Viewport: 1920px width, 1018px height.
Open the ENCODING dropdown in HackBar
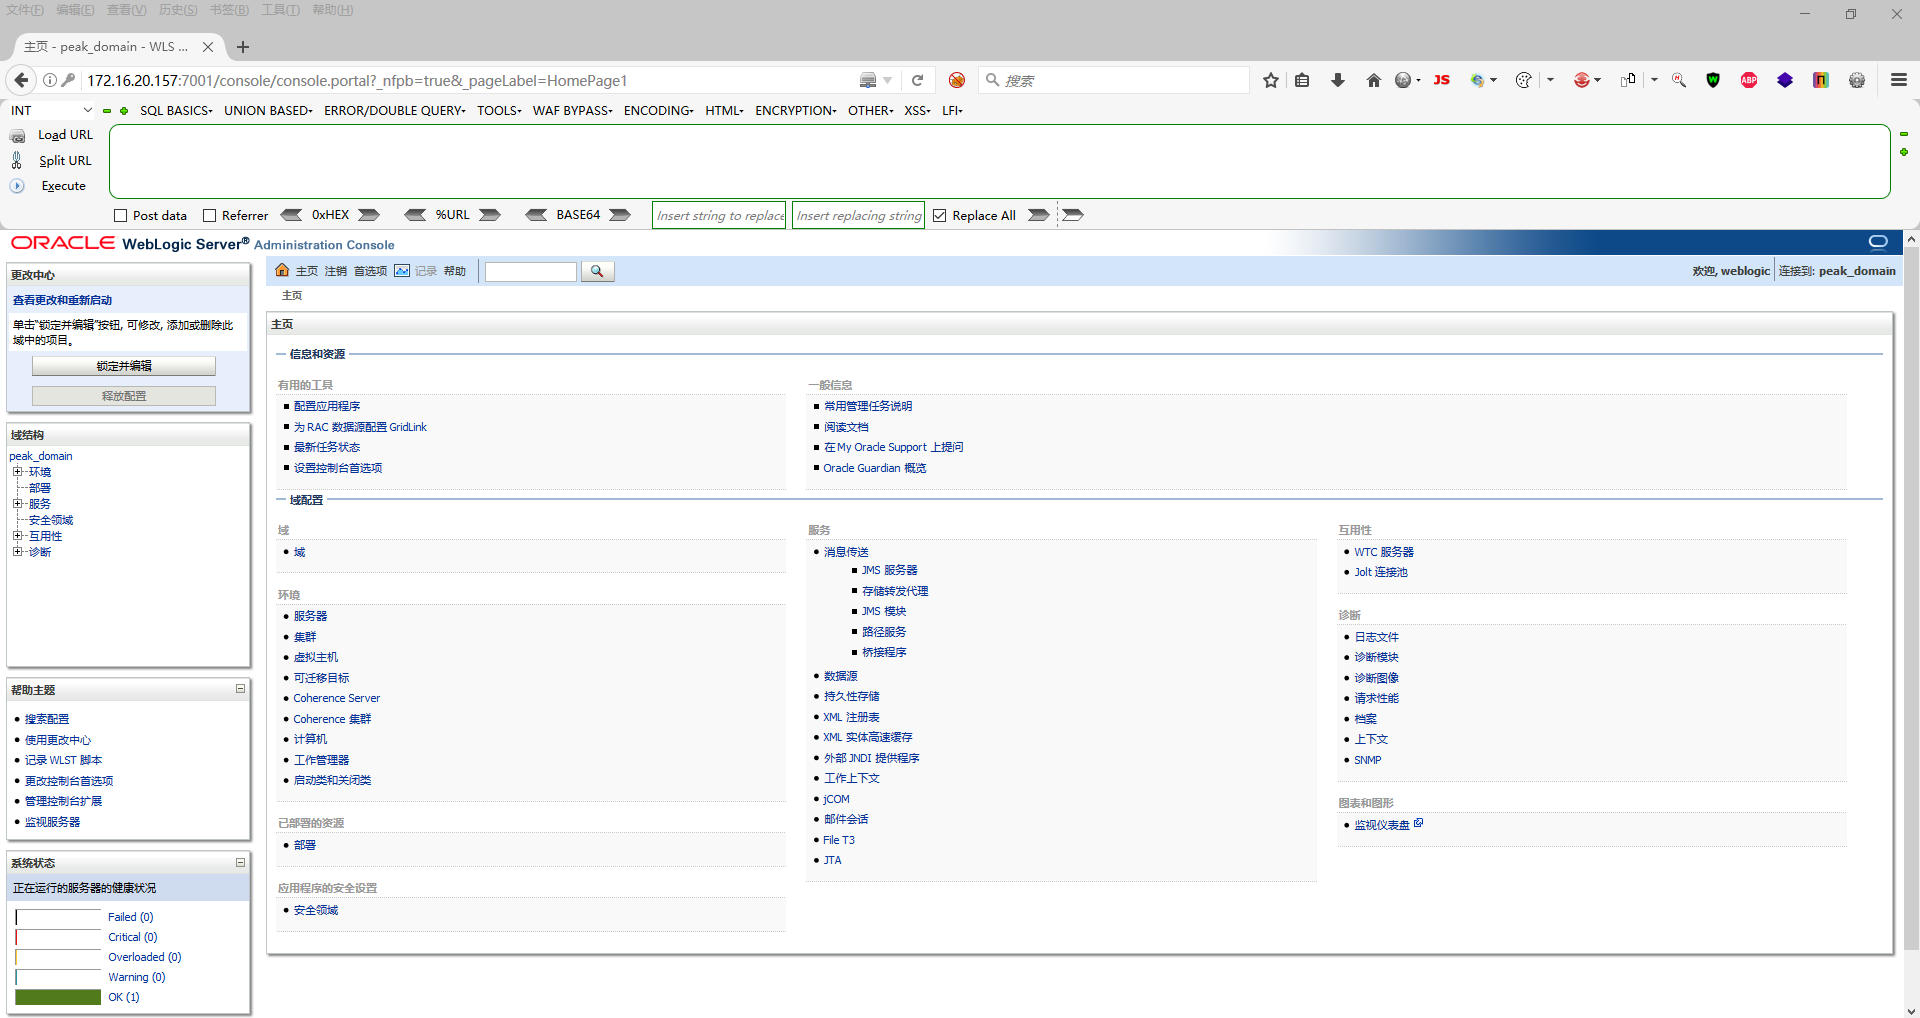tap(656, 110)
